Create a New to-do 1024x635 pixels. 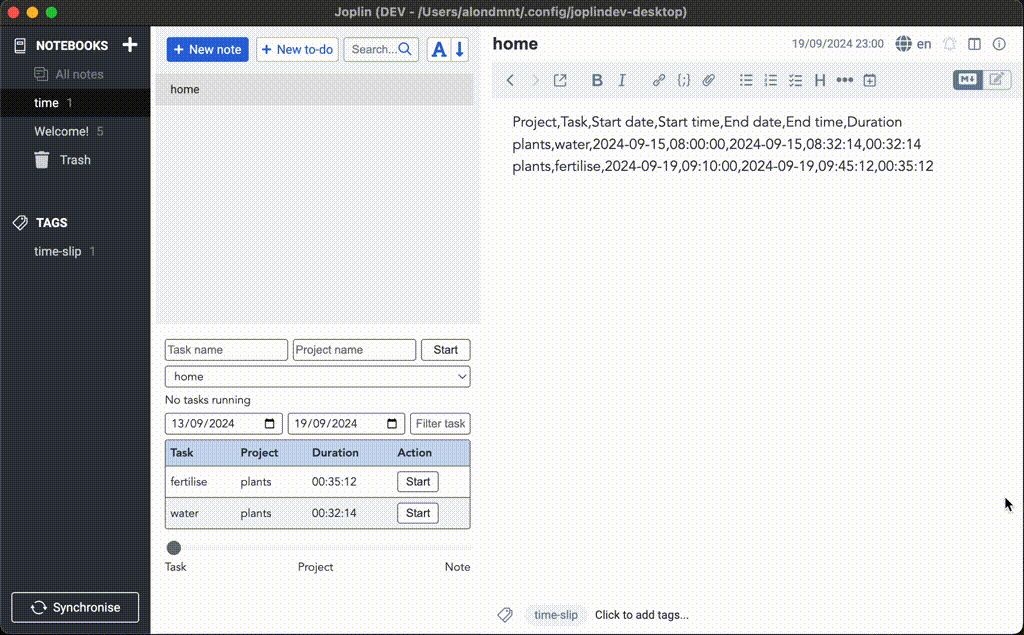point(297,50)
